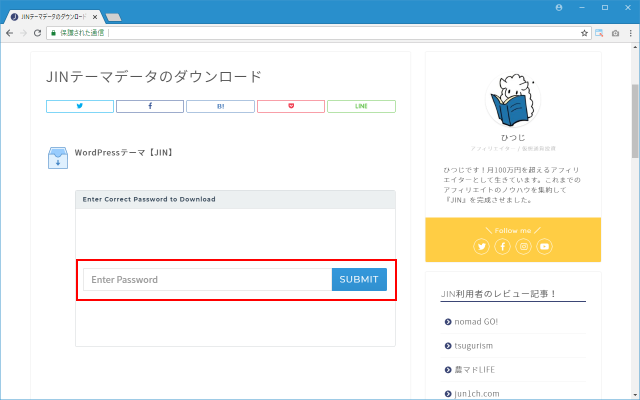Maximize the Chrome window
Viewport: 640px width, 400px height.
pyautogui.click(x=605, y=8)
